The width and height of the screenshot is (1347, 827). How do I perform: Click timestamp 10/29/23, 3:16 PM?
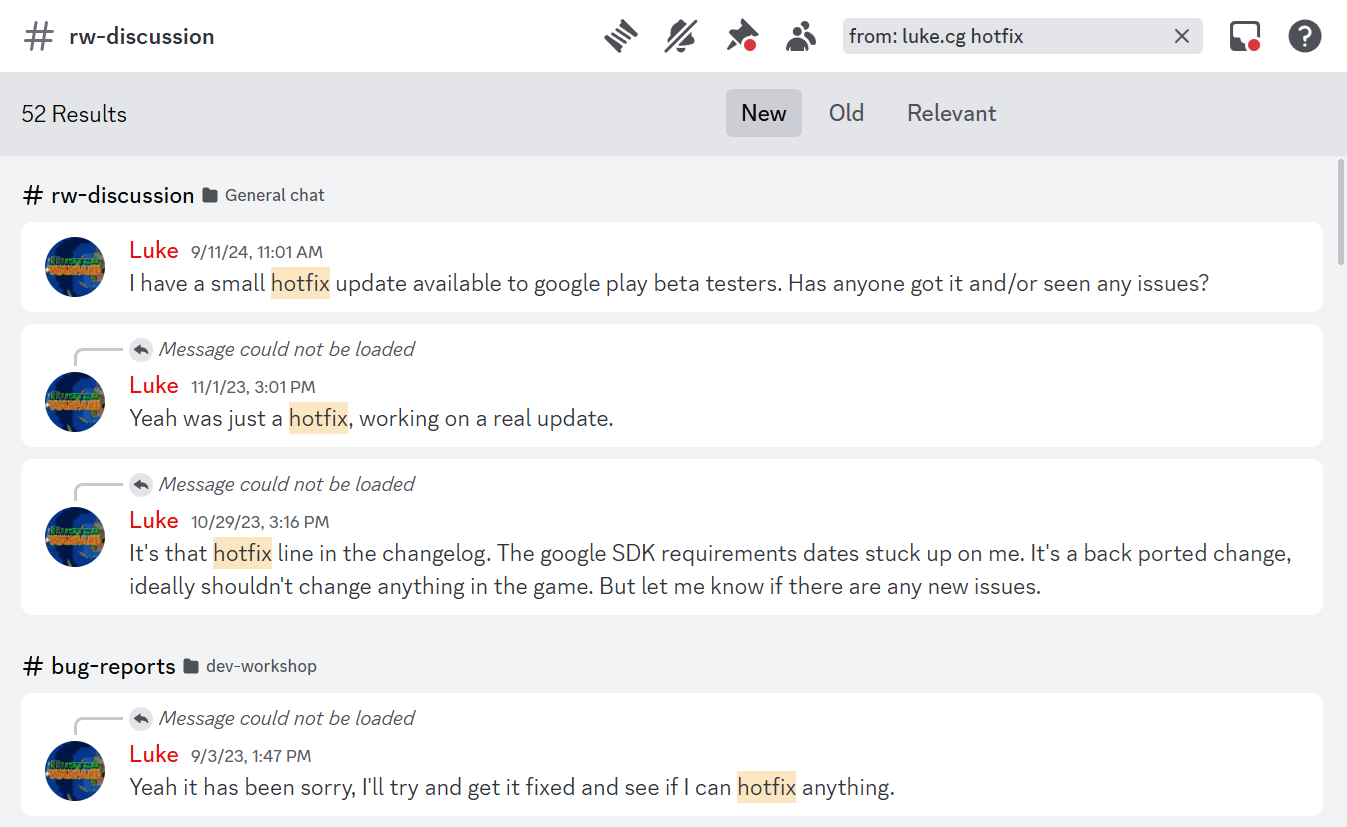[260, 522]
